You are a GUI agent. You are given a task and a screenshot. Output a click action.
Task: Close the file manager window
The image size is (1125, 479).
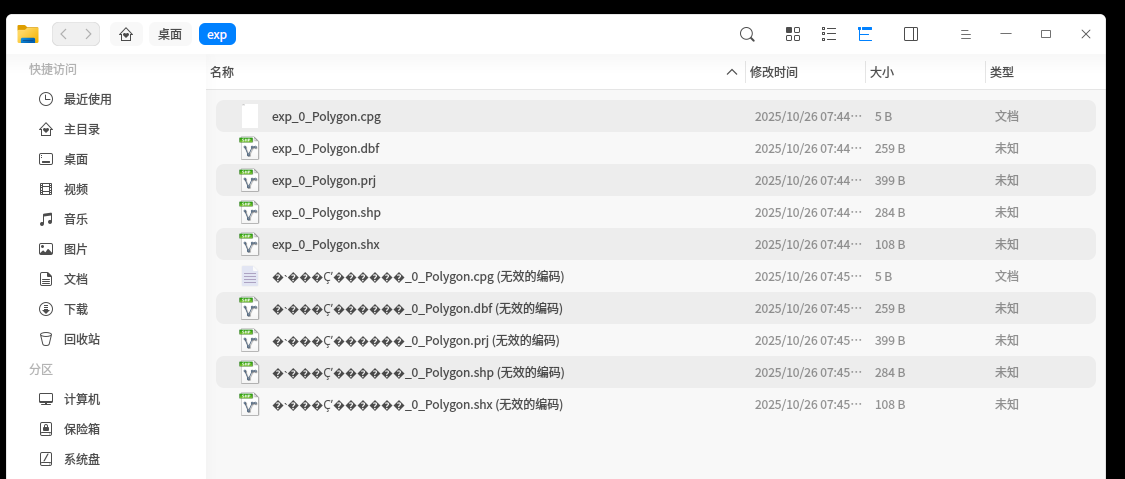(1086, 34)
